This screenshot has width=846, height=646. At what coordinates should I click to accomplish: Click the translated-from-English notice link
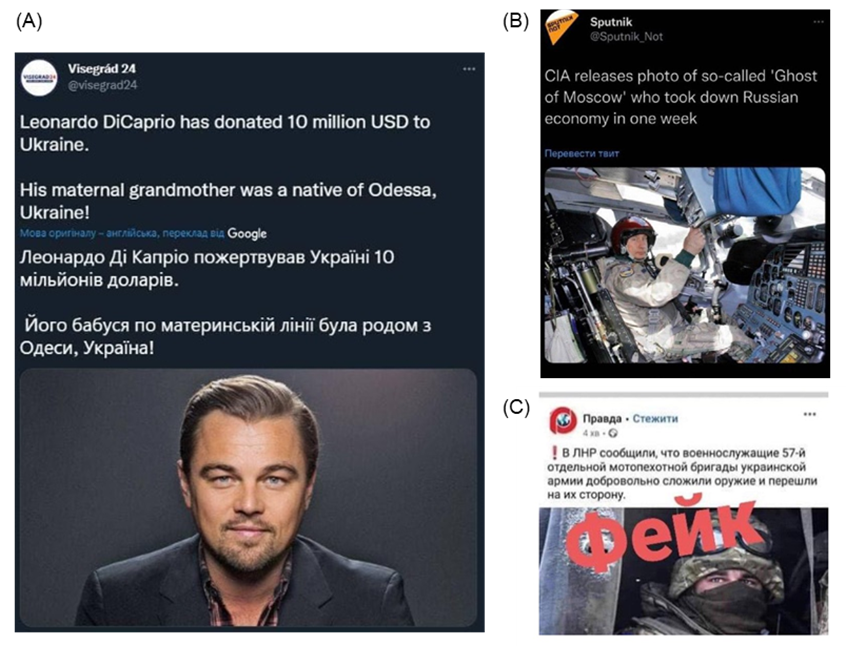click(x=122, y=234)
